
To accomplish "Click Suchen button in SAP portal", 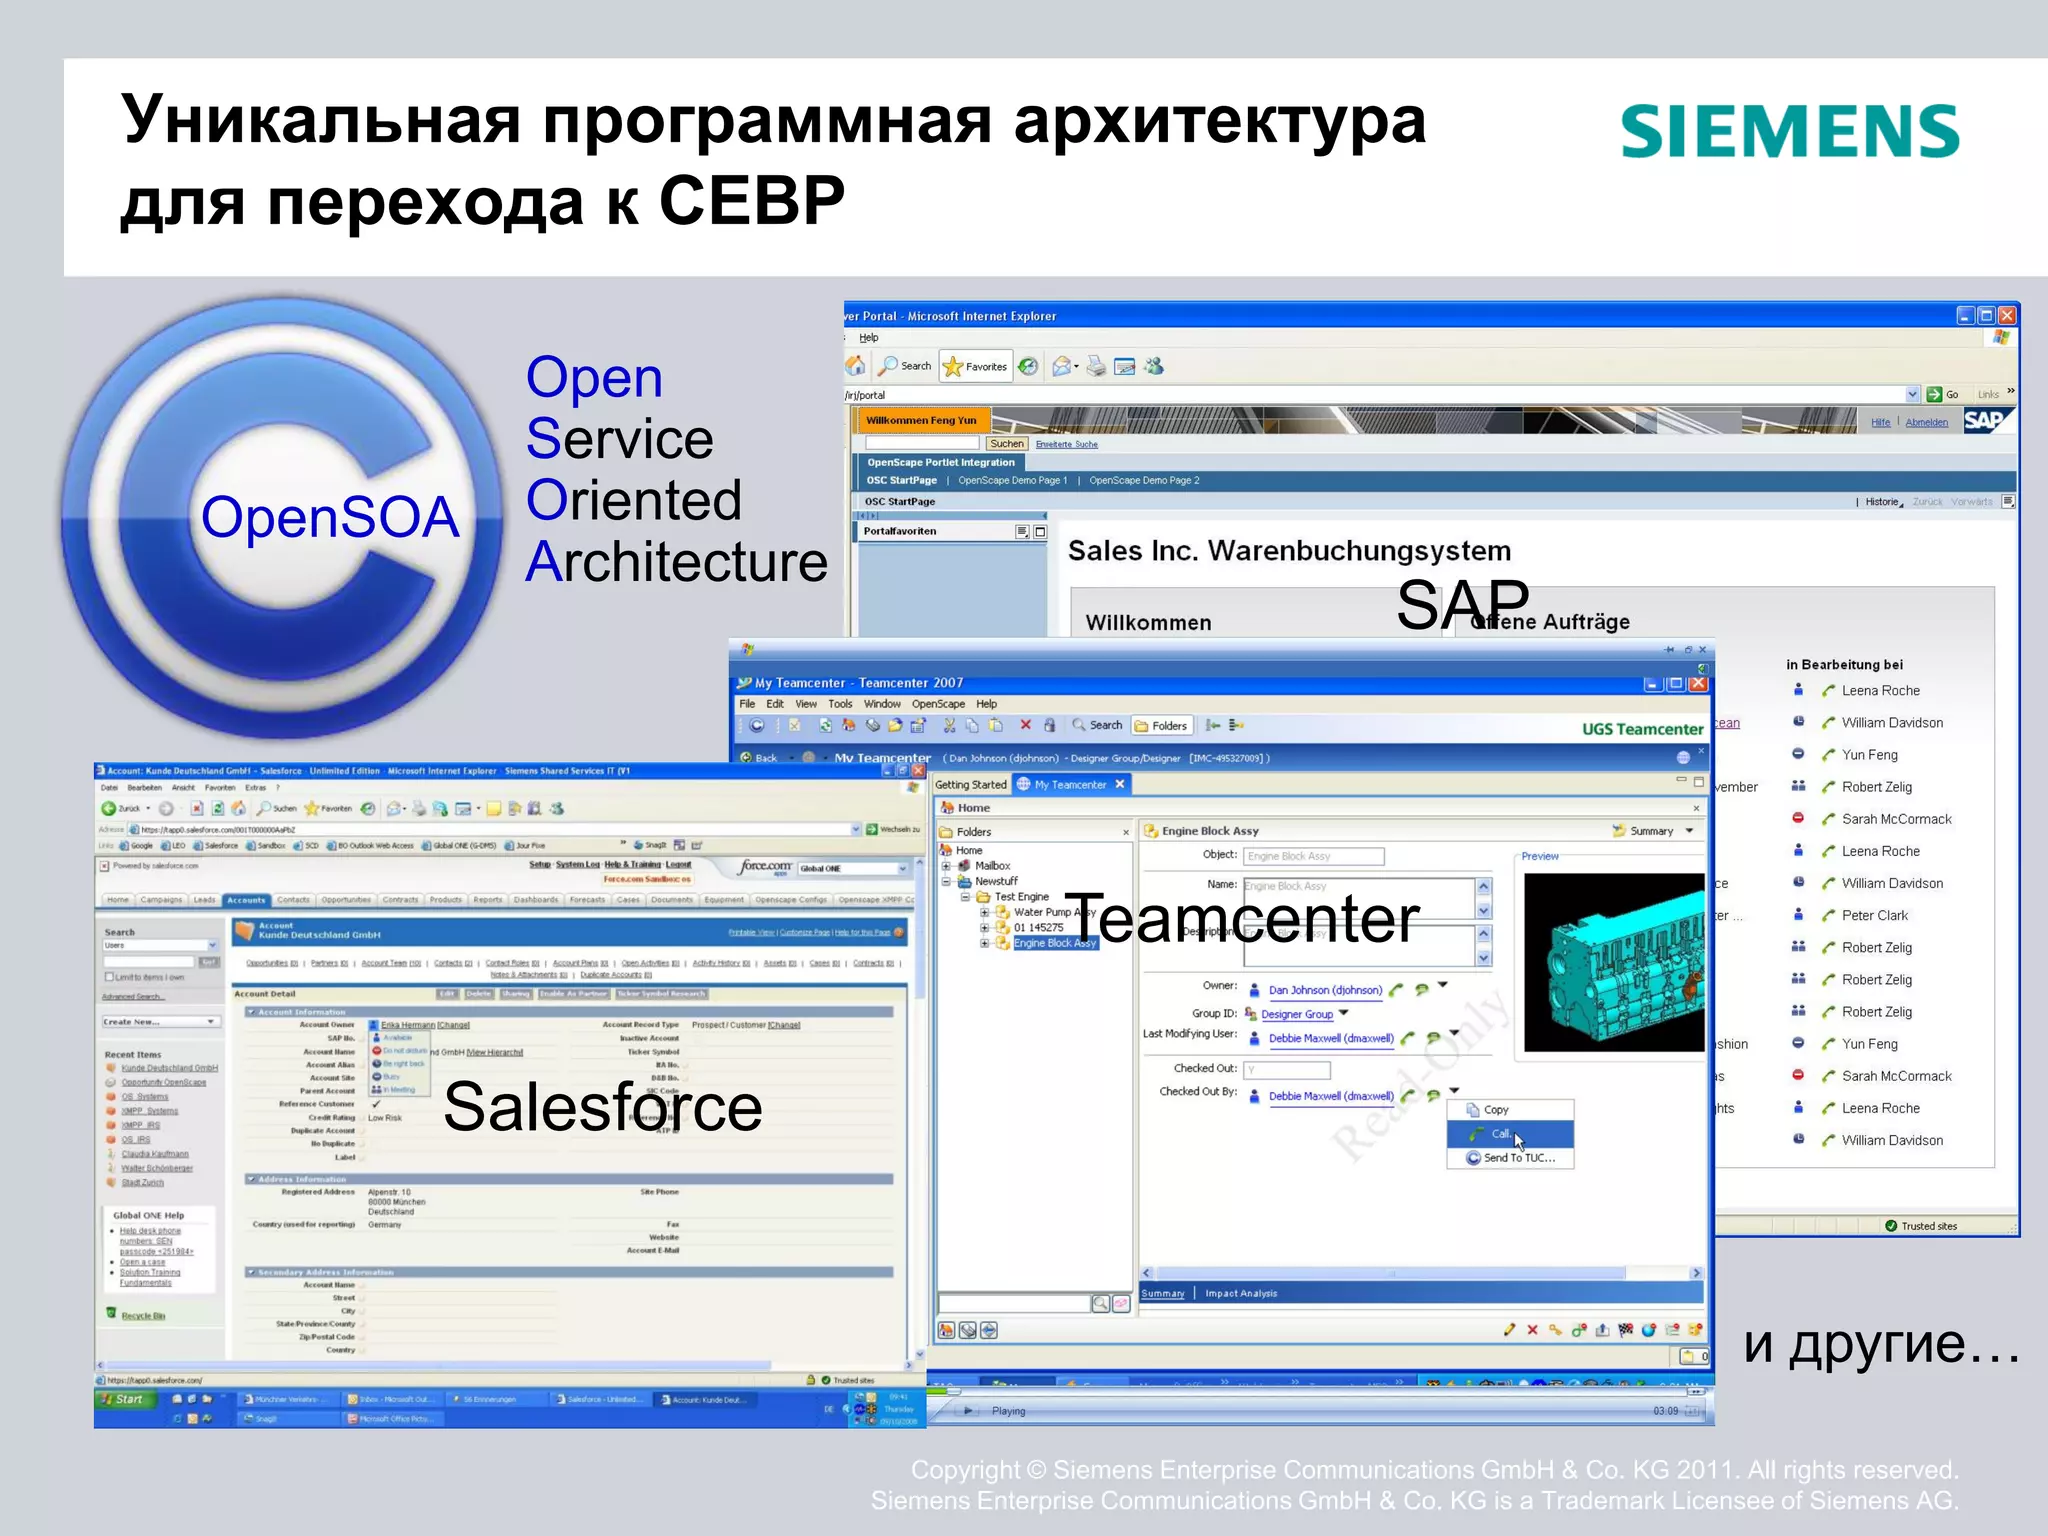I will (x=1007, y=444).
